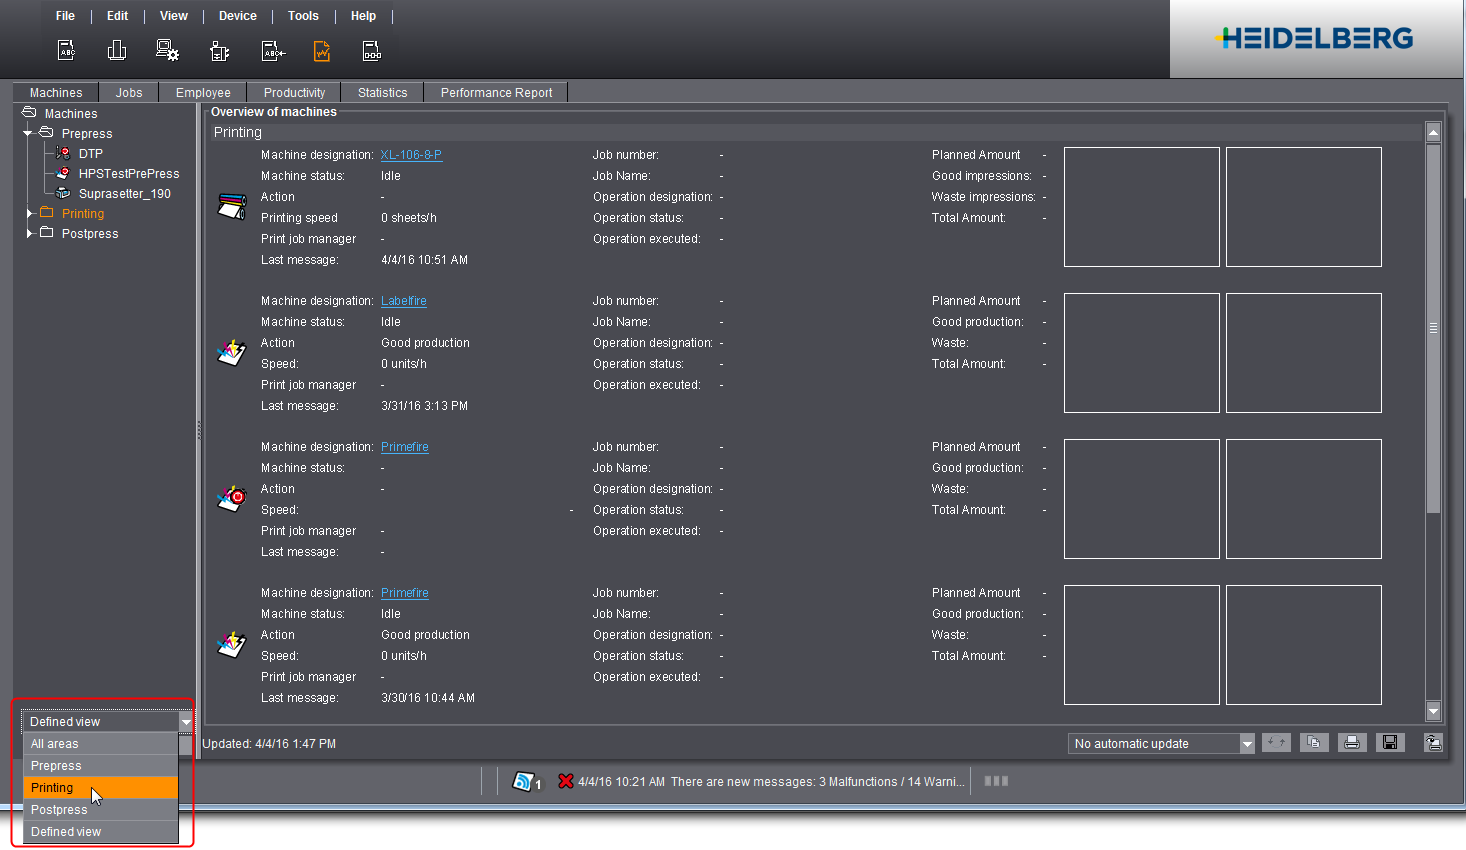Choose All areas from dropdown list
The image size is (1466, 850).
click(55, 744)
